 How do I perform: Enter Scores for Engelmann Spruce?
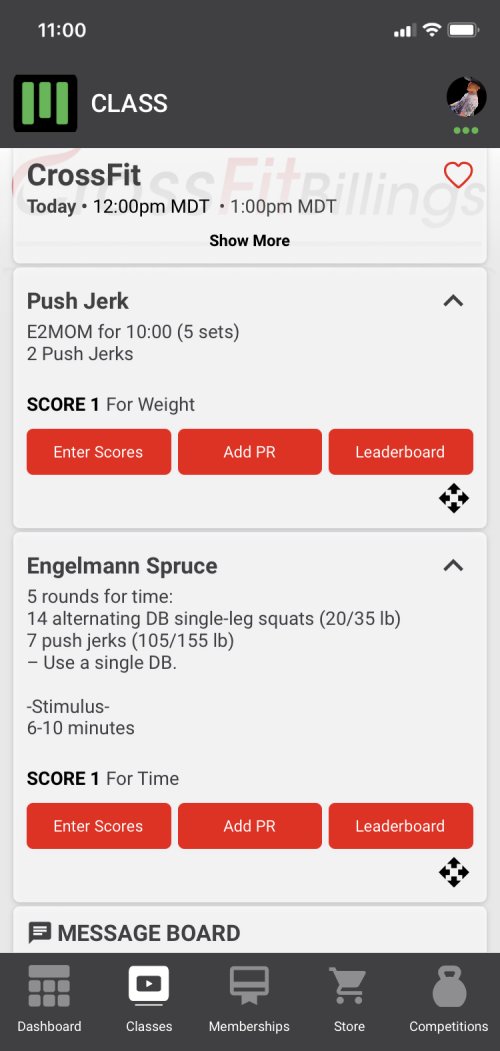click(x=99, y=826)
